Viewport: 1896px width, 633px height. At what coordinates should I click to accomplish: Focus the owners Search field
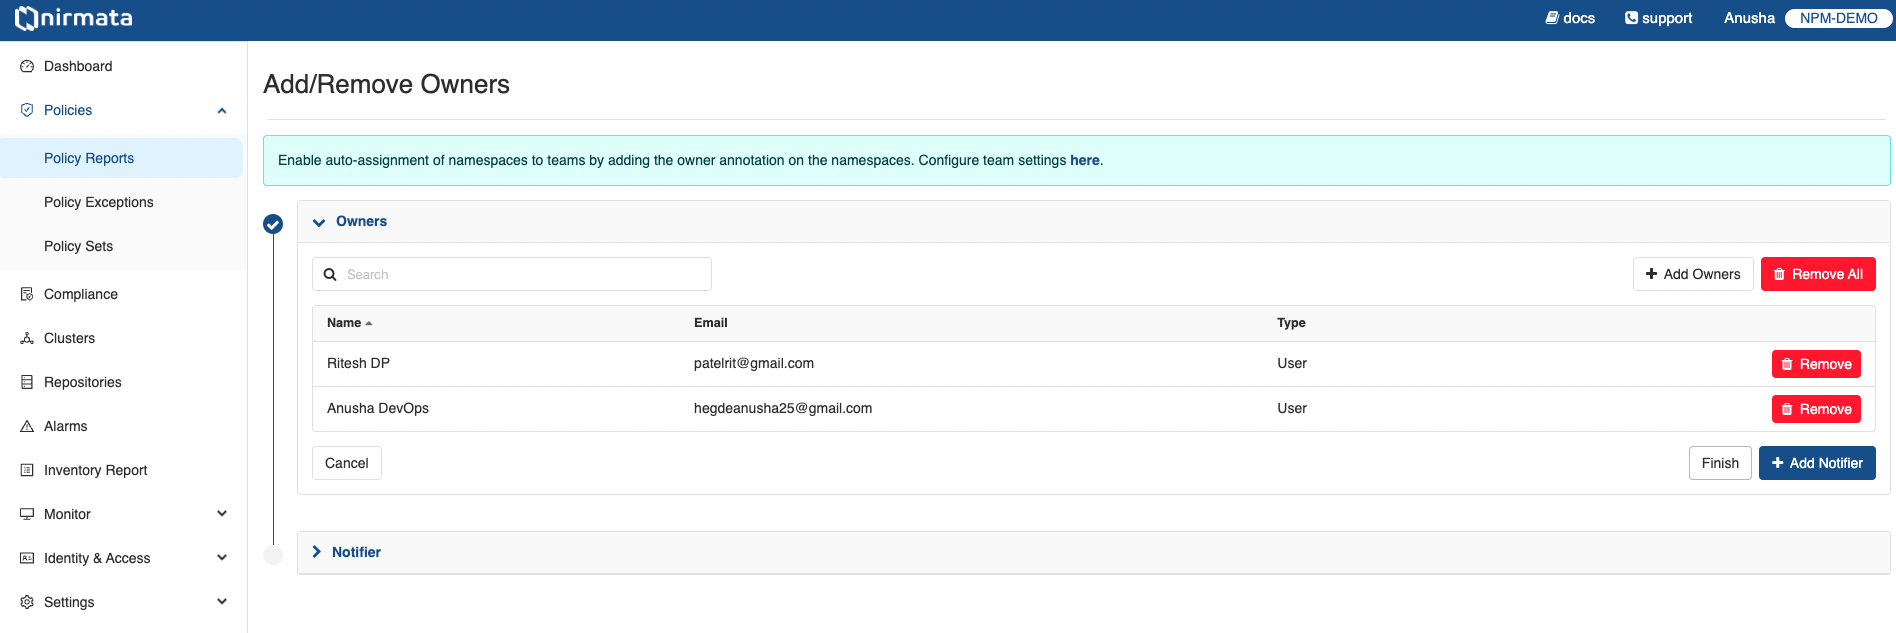pyautogui.click(x=512, y=274)
